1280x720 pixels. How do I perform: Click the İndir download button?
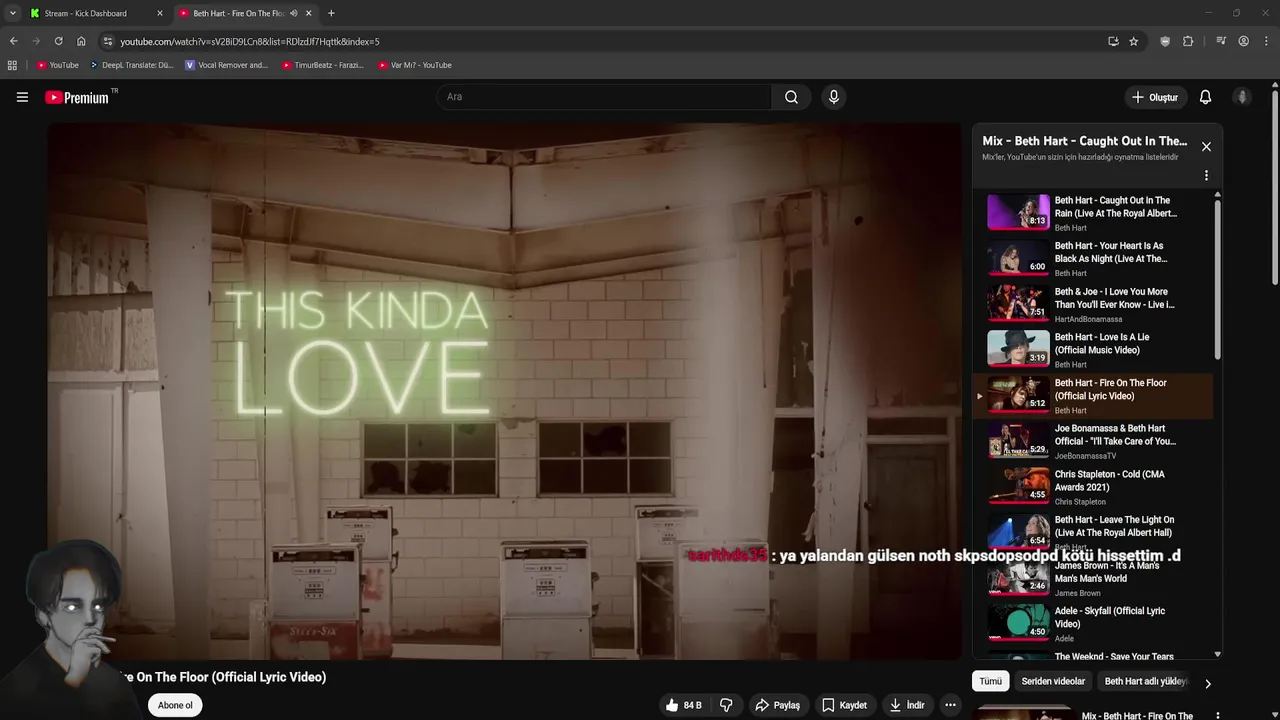(907, 705)
